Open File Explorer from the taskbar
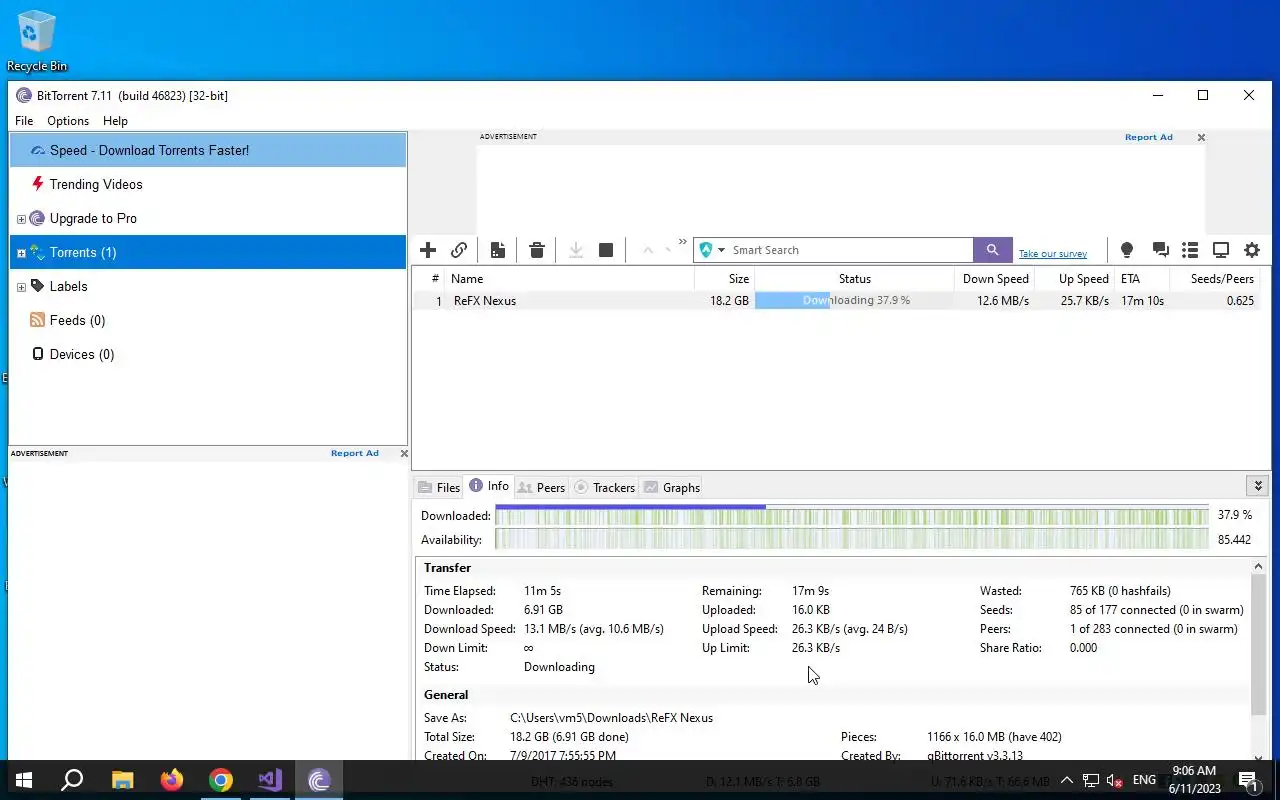 point(122,780)
